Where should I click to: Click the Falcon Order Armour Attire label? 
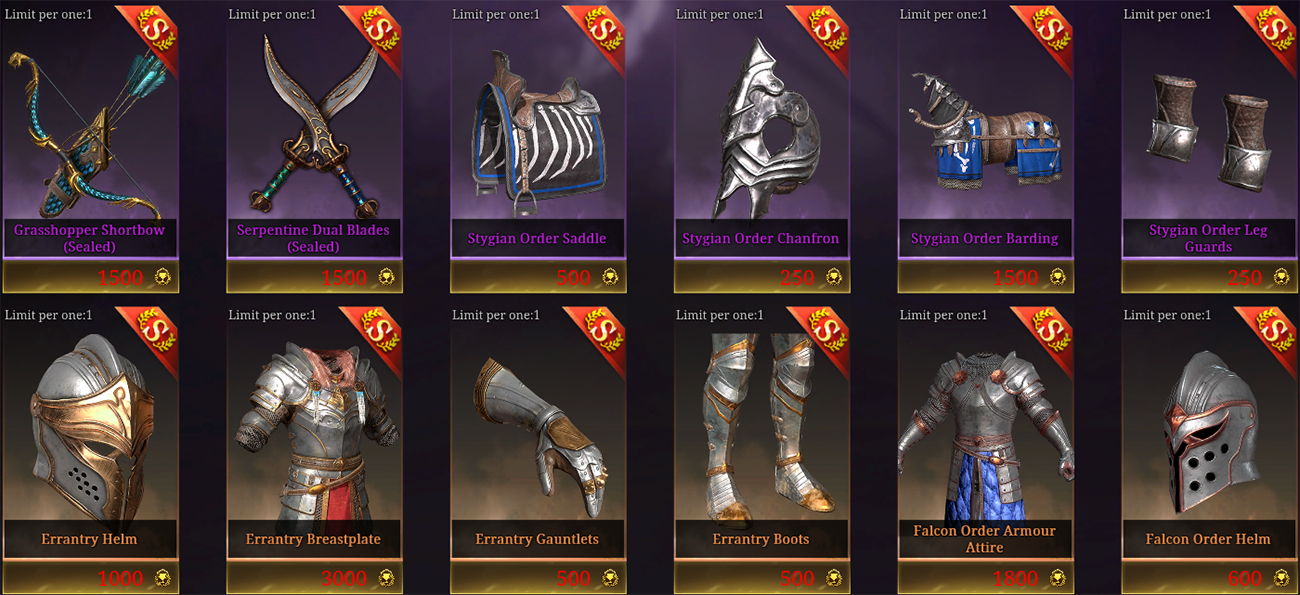pyautogui.click(x=984, y=539)
